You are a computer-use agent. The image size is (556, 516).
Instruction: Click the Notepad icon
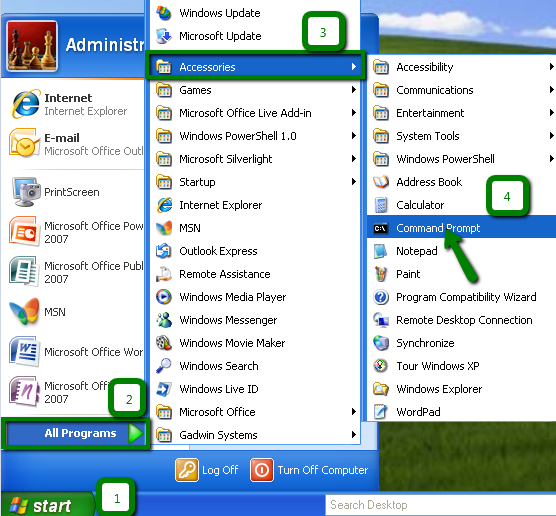(381, 251)
